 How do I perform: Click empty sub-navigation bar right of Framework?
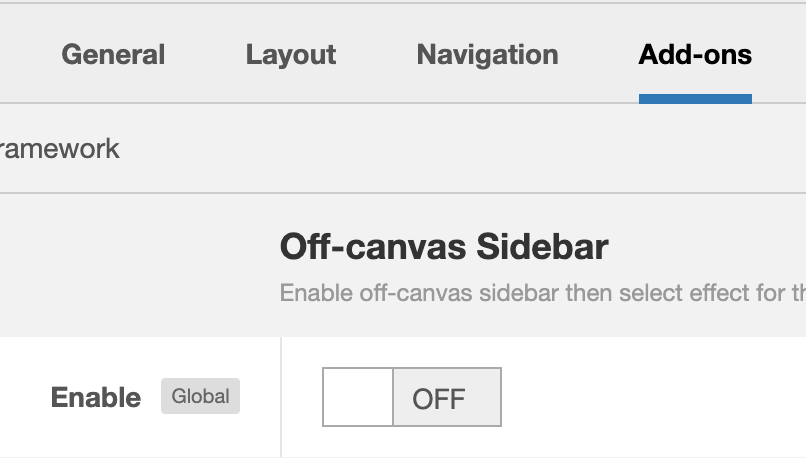450,149
